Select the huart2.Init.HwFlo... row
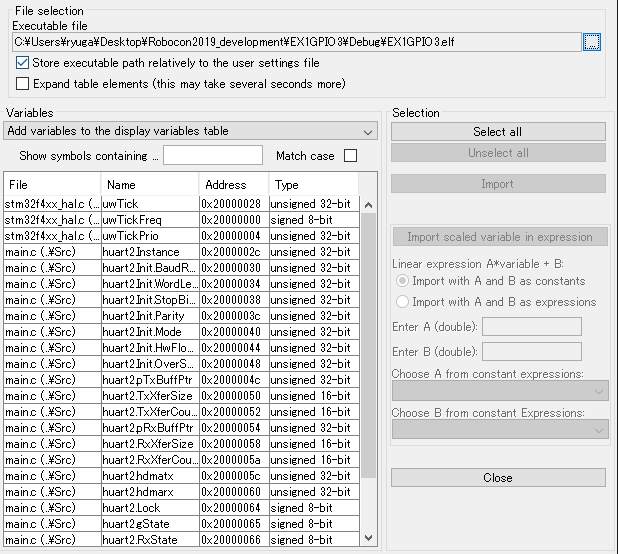Screen dimensions: 618x554 [182, 348]
